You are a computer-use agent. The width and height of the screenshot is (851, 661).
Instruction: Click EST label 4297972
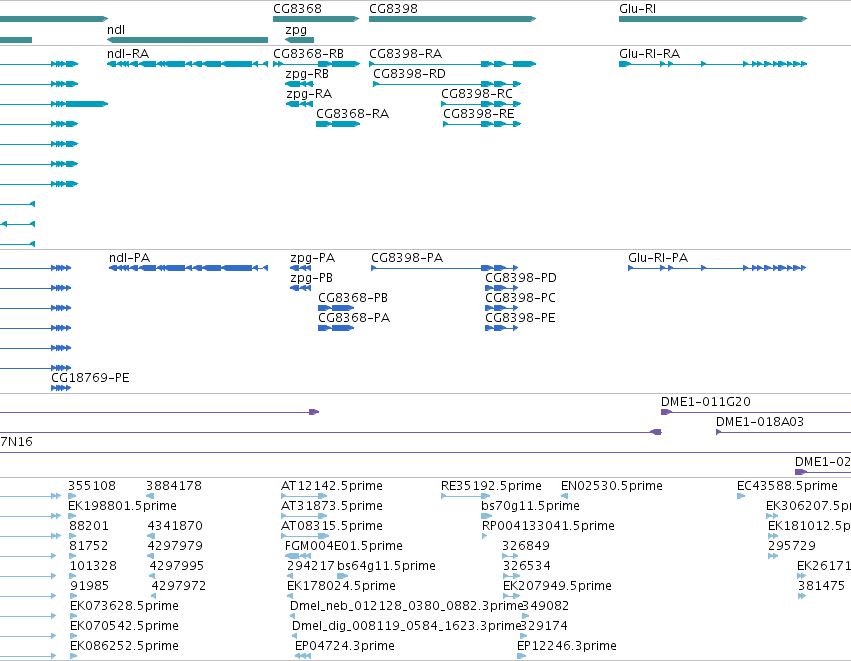[179, 586]
